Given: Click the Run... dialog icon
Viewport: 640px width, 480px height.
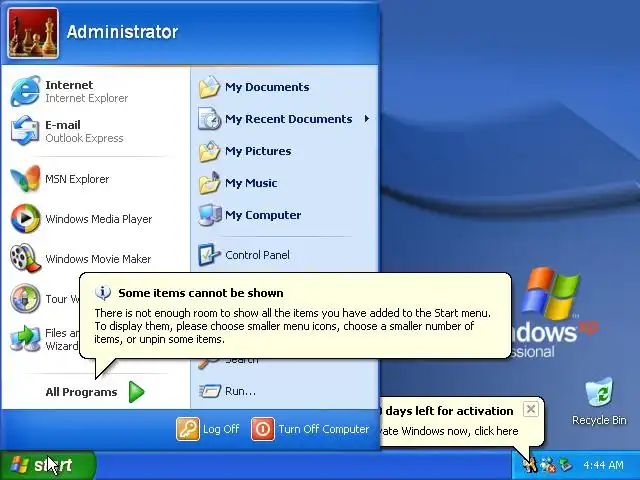Looking at the screenshot, I should pyautogui.click(x=210, y=391).
